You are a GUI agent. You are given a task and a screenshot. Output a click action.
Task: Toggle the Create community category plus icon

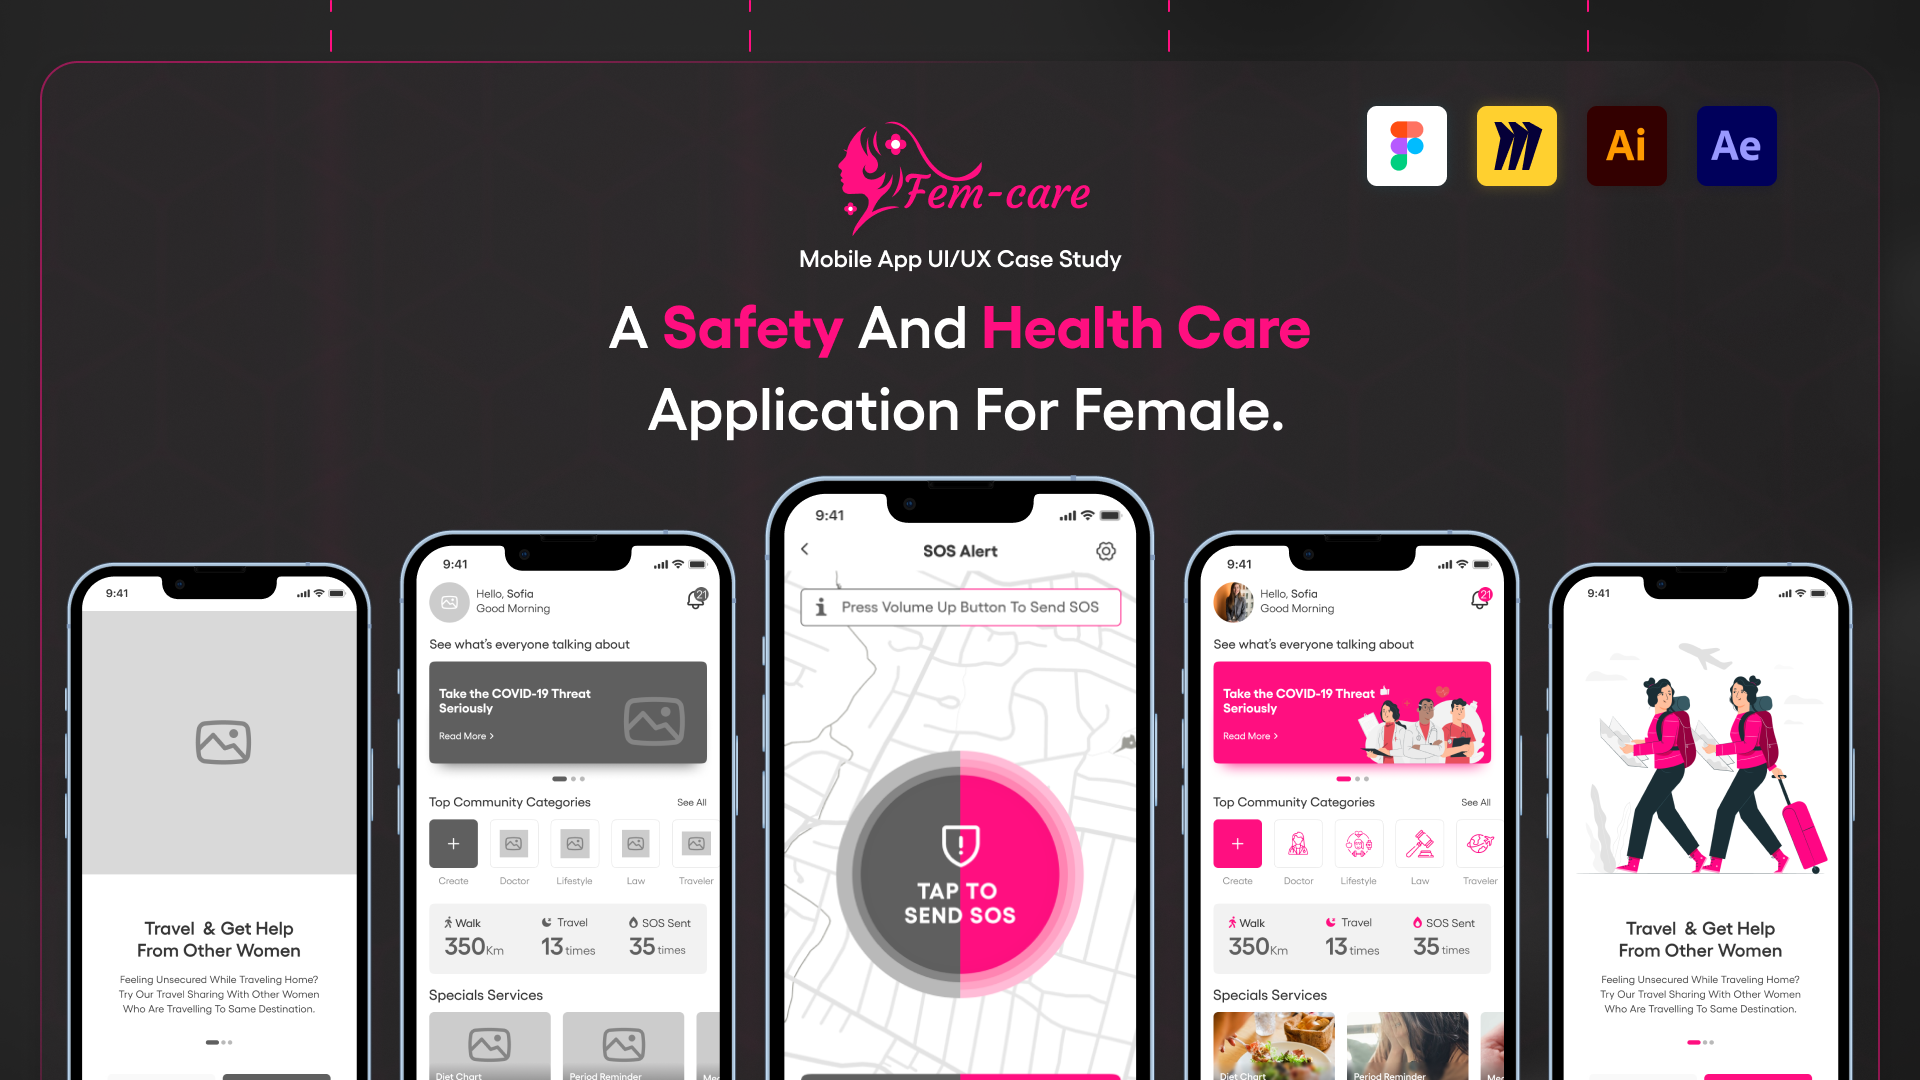tap(1238, 844)
